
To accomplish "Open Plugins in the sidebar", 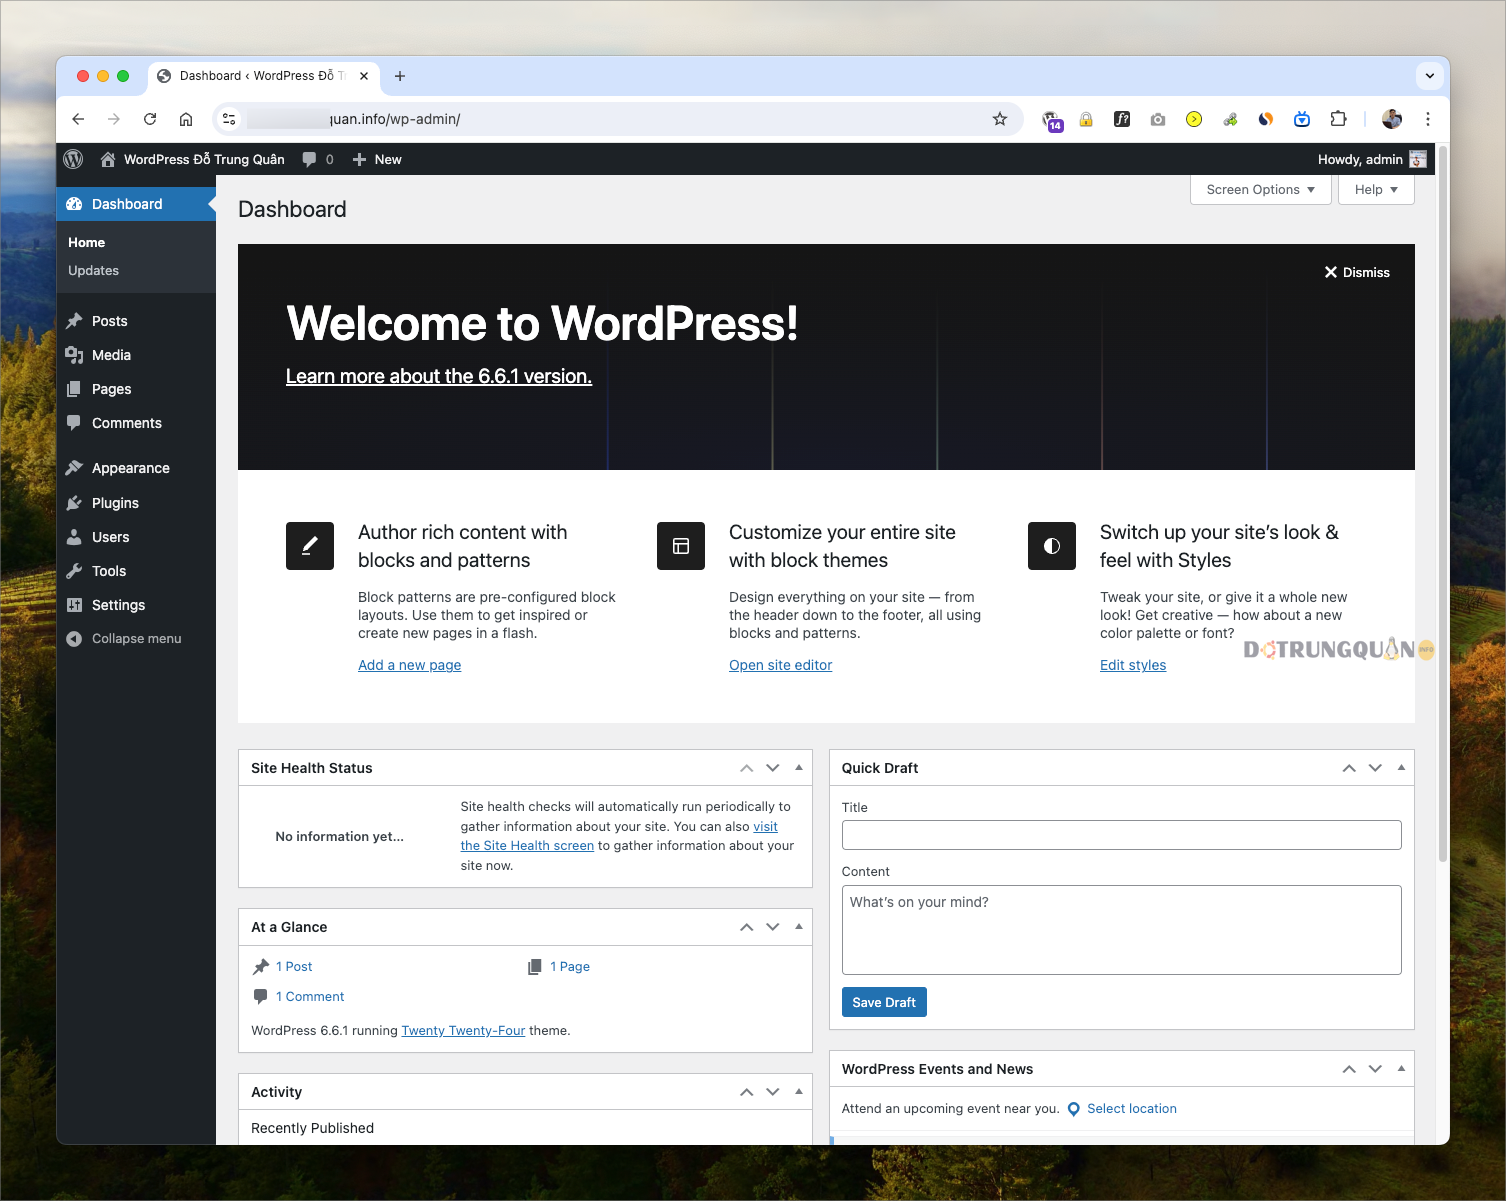I will [136, 503].
